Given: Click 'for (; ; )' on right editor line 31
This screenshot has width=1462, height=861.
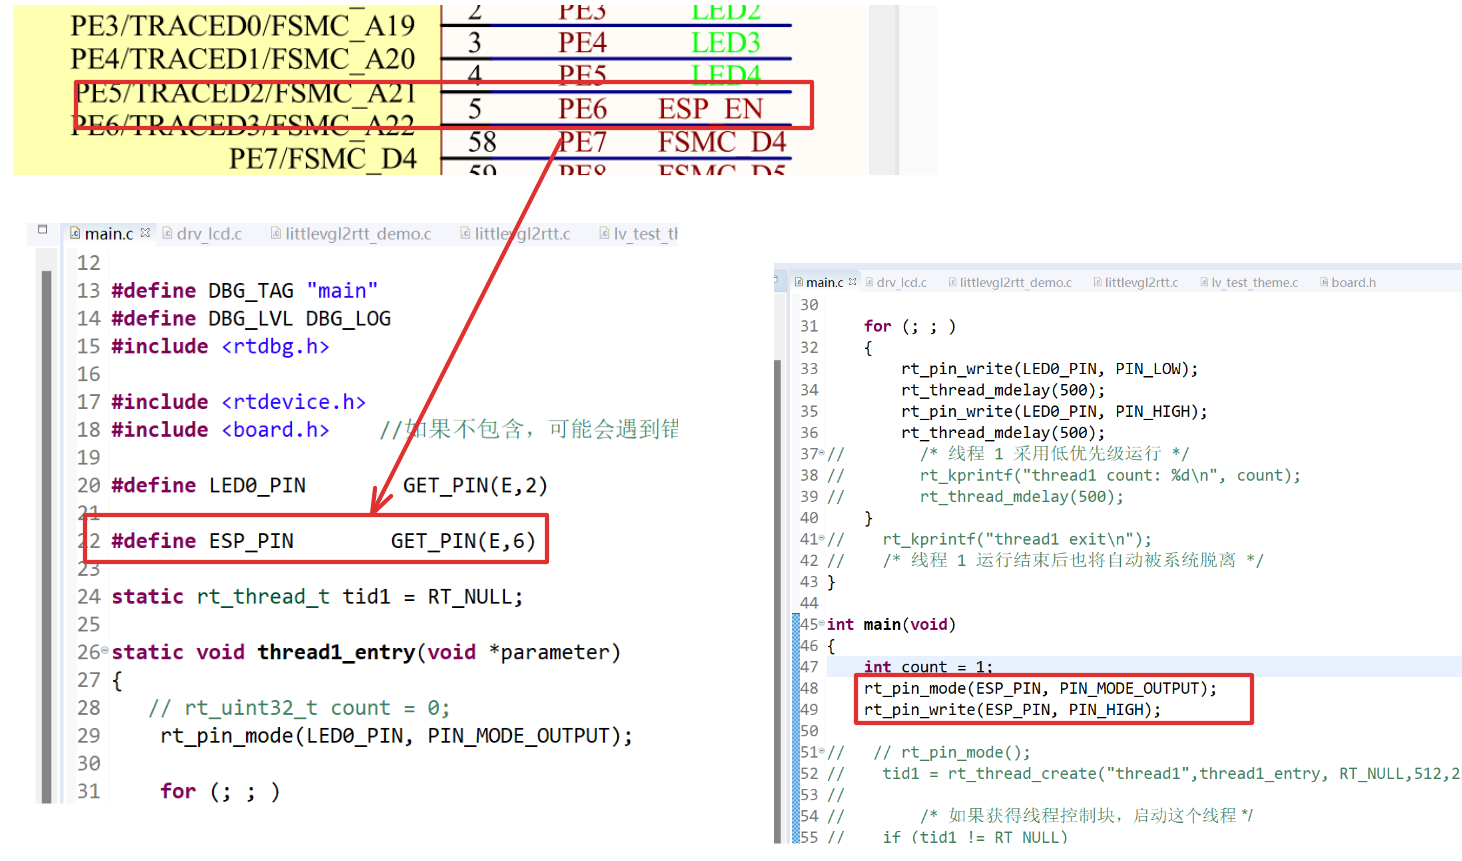Looking at the screenshot, I should [910, 326].
